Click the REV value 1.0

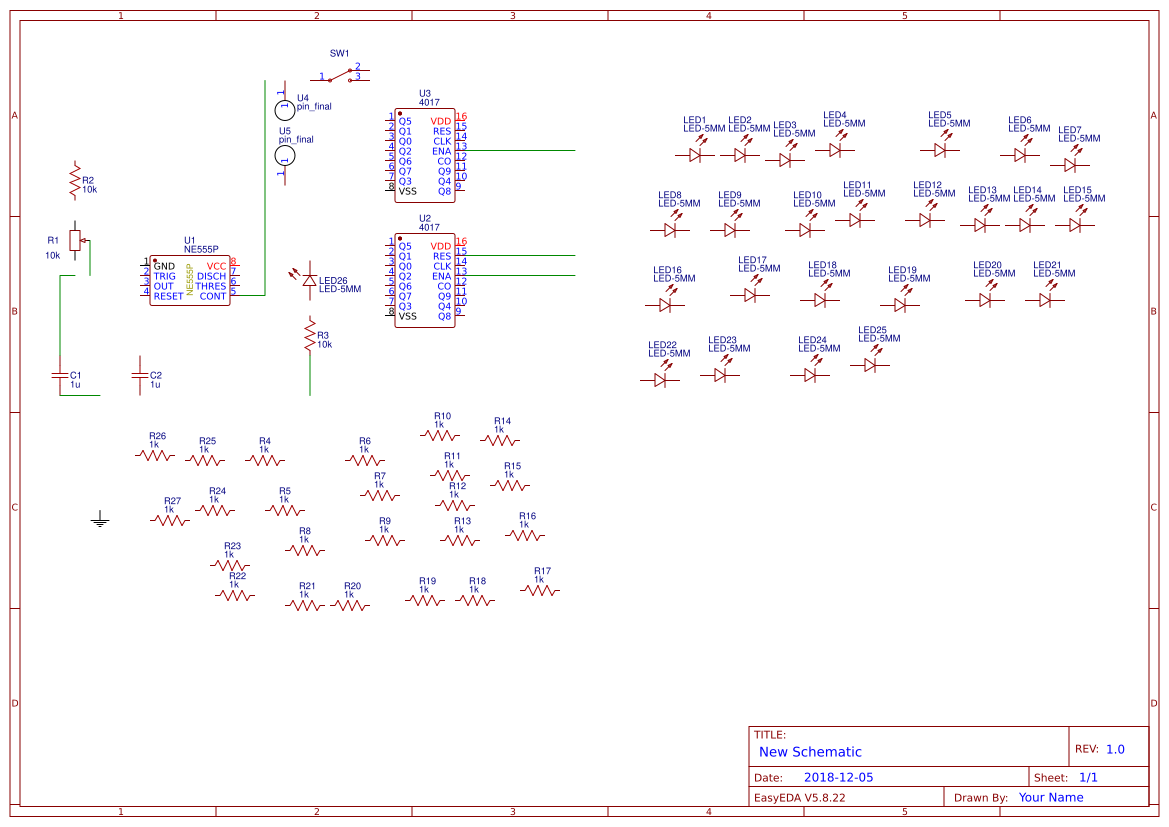1115,749
